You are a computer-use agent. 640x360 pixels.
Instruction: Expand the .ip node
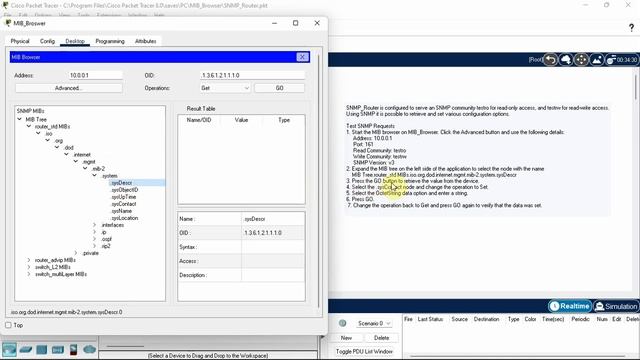(94, 232)
